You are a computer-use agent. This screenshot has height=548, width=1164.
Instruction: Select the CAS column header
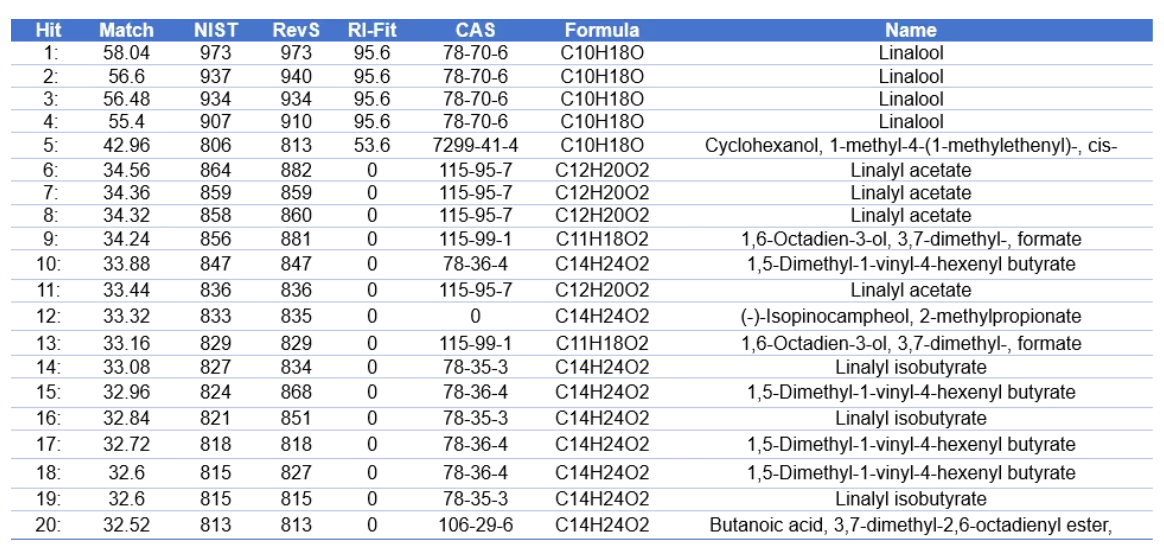coord(475,30)
